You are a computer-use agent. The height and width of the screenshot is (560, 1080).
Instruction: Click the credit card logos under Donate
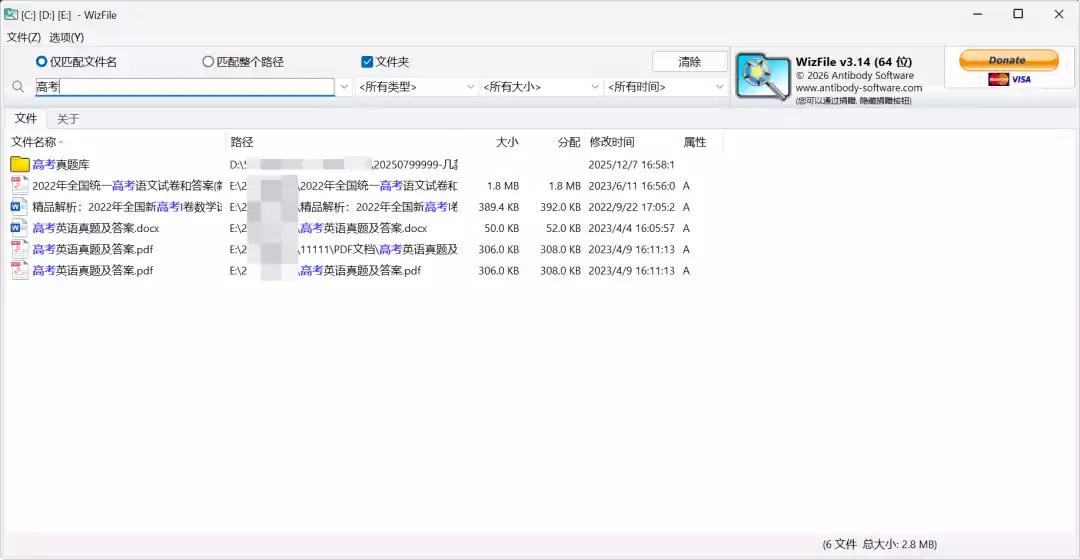1009,79
